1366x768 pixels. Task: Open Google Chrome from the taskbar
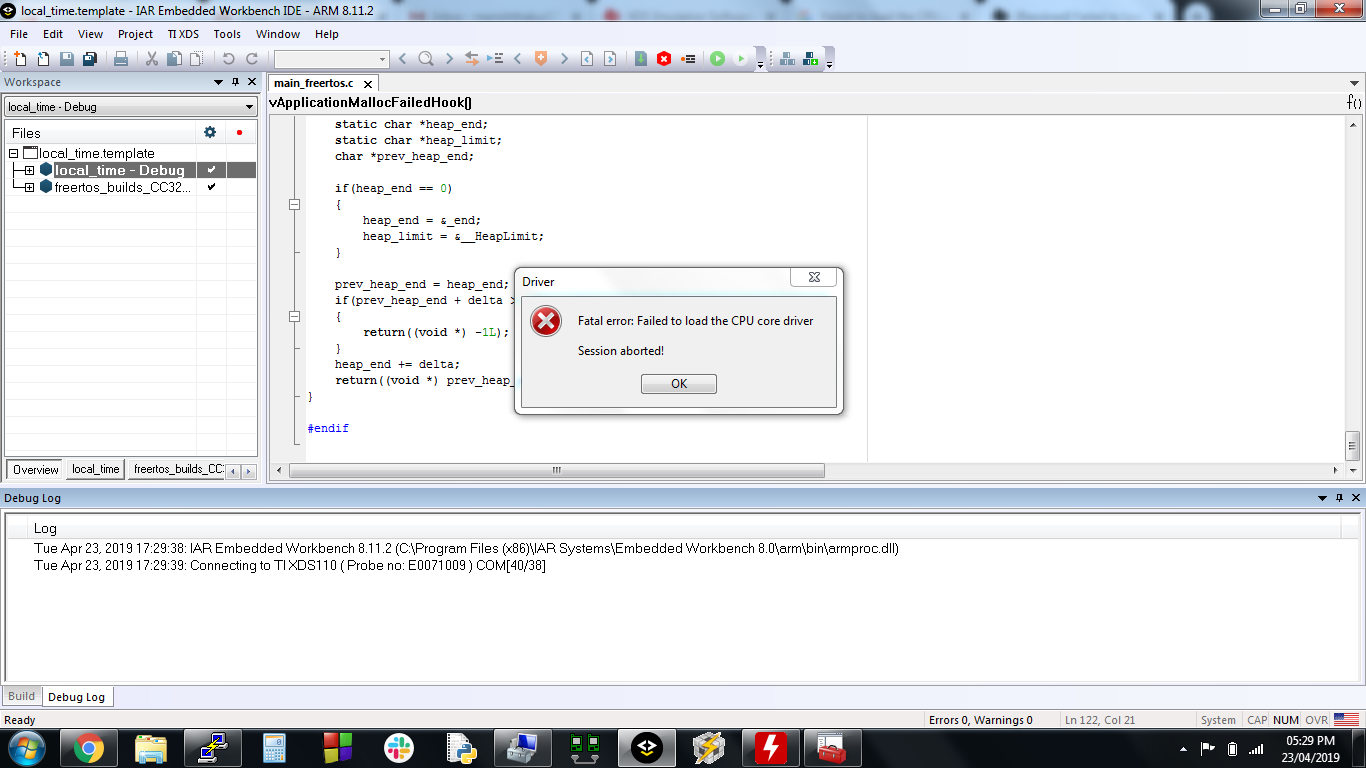(x=88, y=747)
